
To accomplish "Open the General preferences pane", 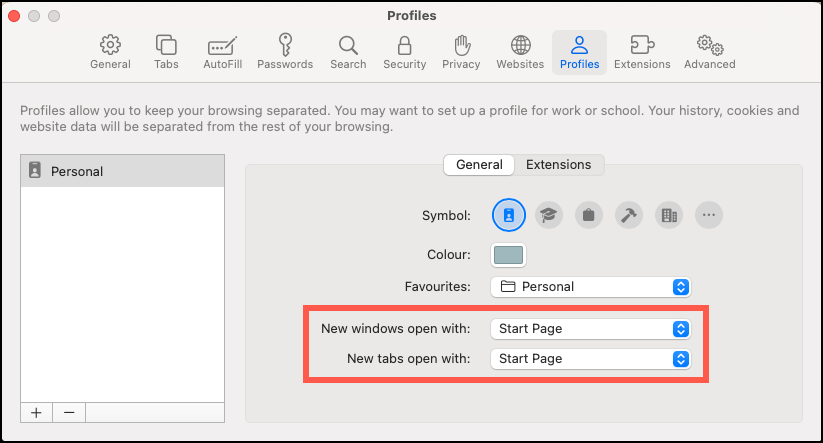I will click(x=110, y=52).
